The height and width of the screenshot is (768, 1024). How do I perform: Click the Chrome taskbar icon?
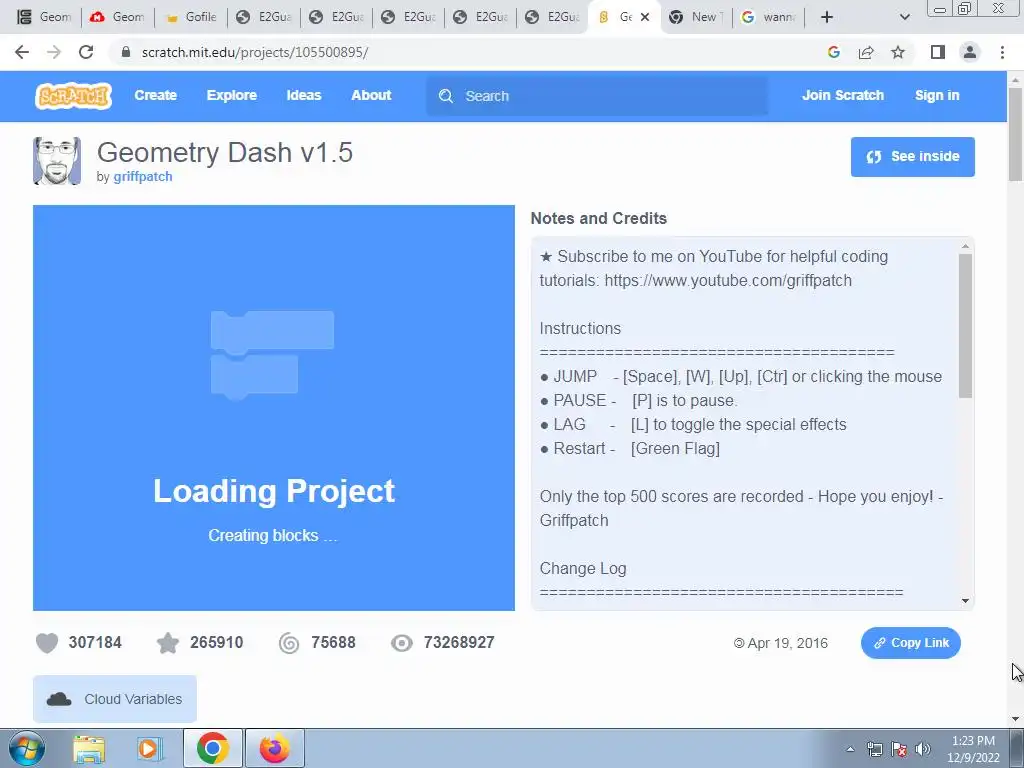click(212, 748)
